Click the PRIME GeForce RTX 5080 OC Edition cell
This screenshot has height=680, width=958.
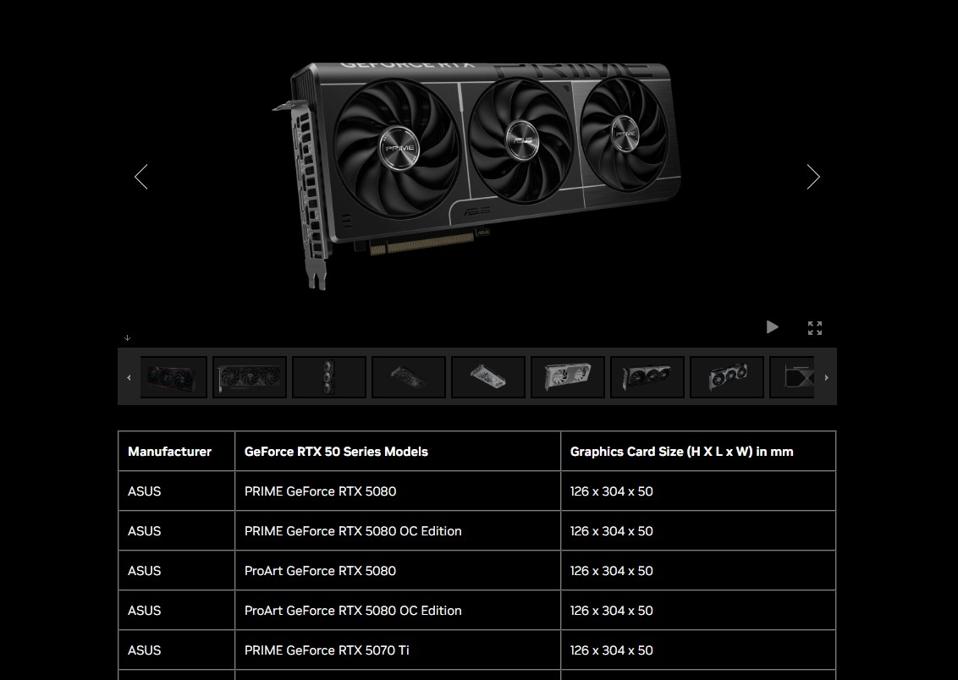353,531
